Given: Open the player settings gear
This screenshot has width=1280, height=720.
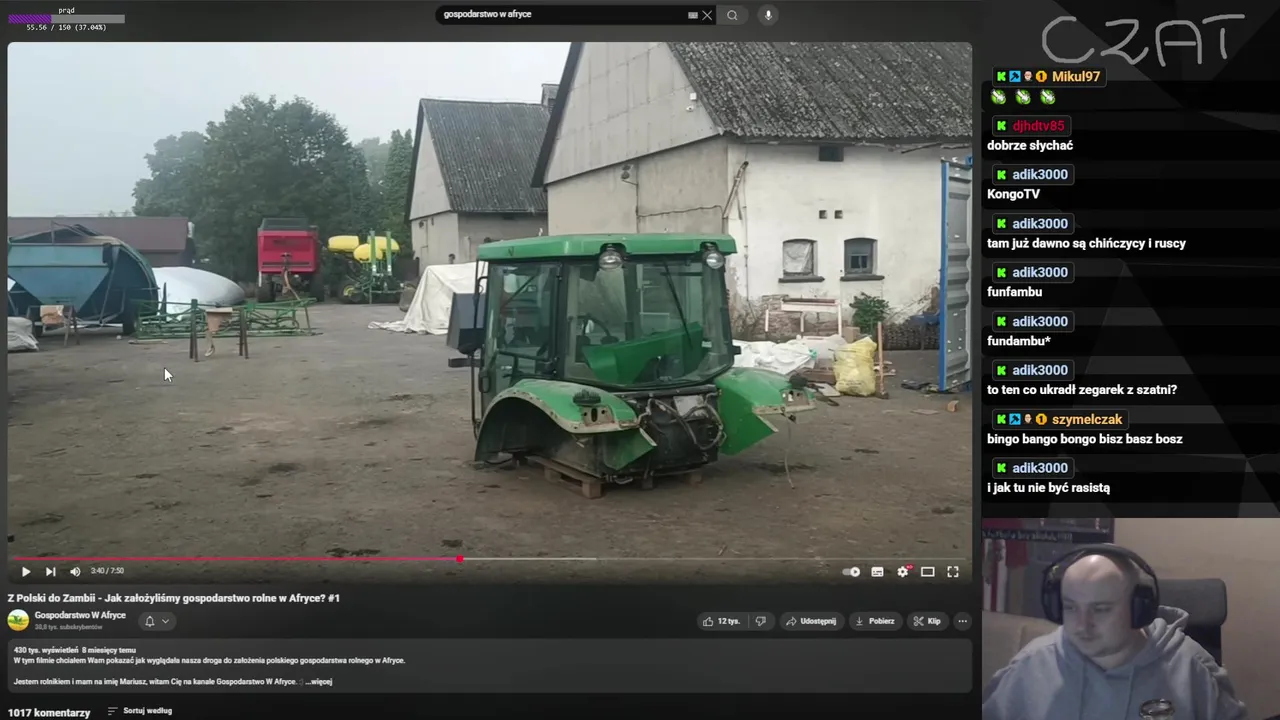Looking at the screenshot, I should 902,572.
